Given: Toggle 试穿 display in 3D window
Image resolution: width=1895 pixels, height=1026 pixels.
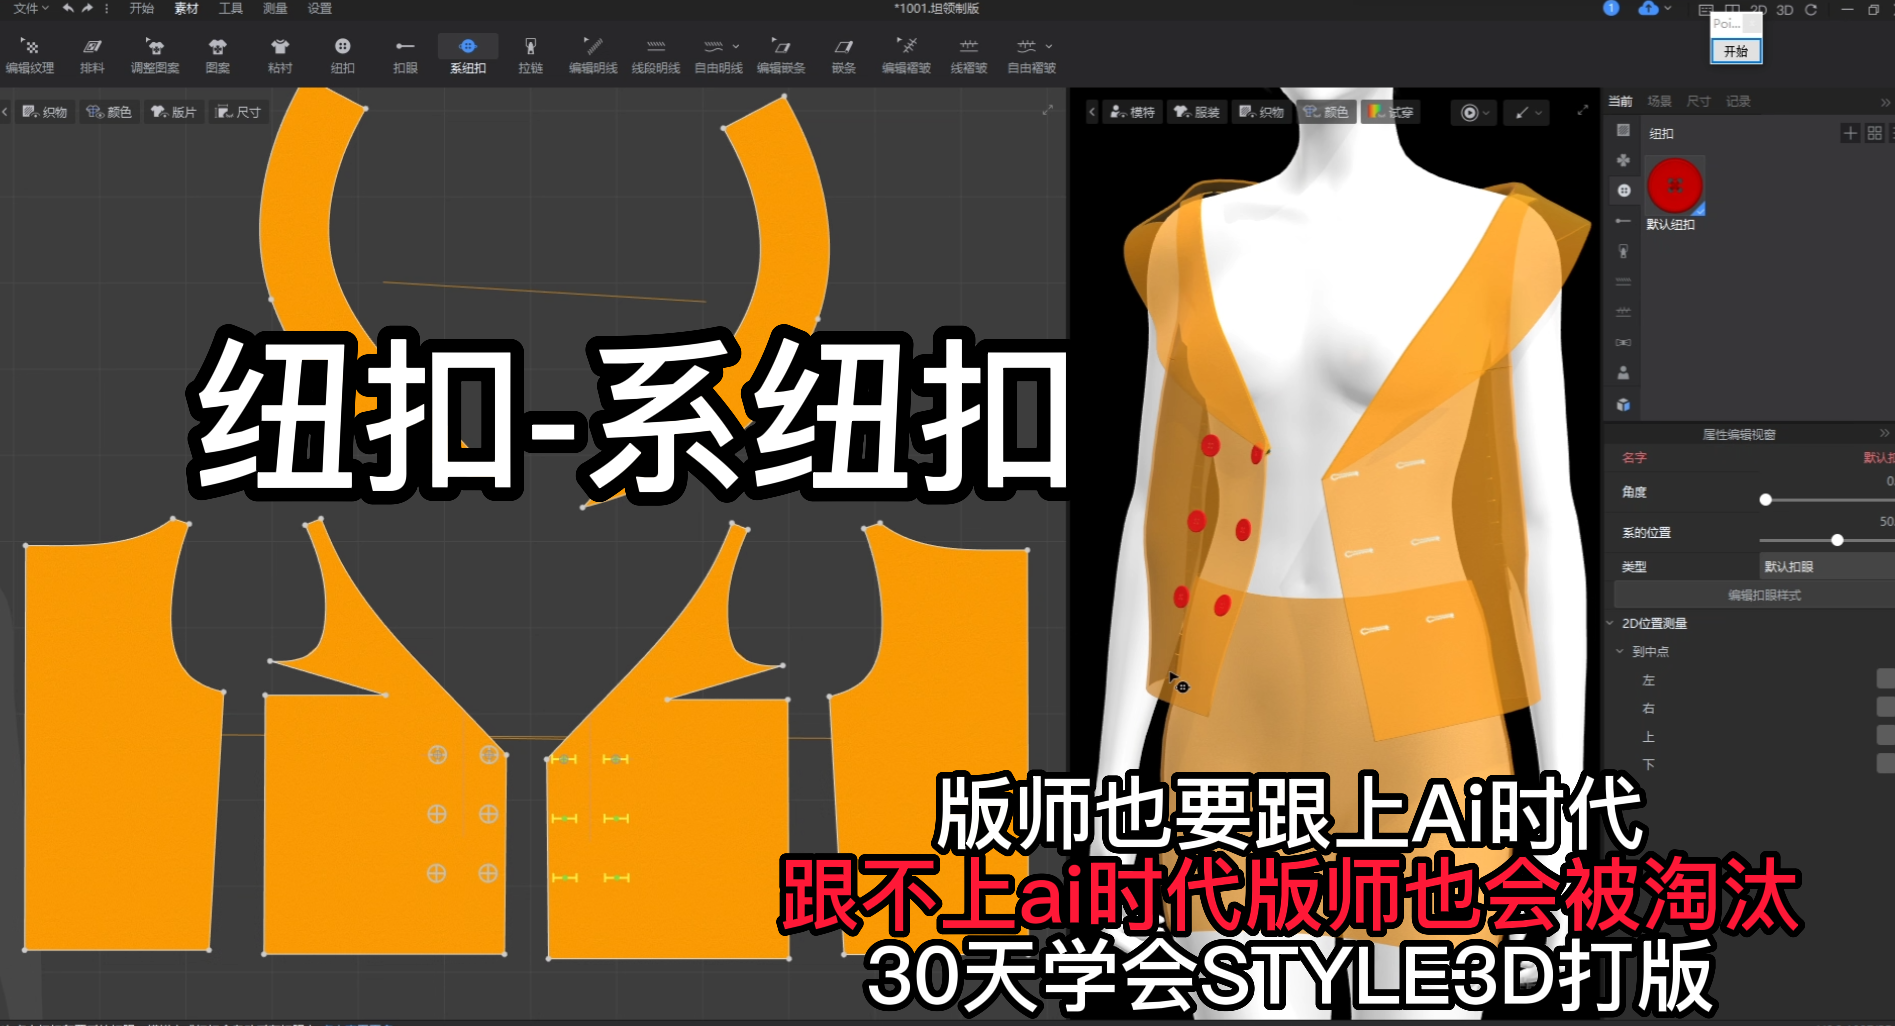Looking at the screenshot, I should (x=1392, y=112).
